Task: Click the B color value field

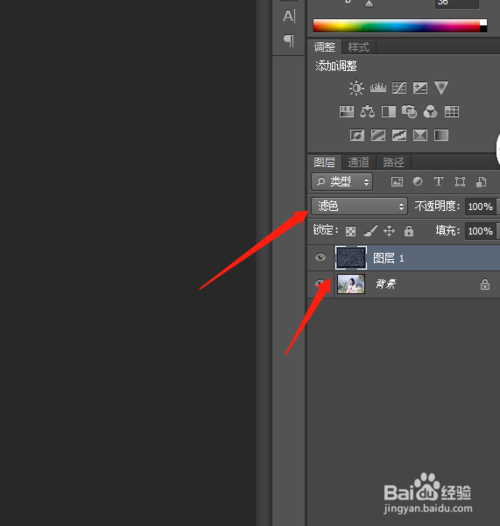Action: coord(457,3)
